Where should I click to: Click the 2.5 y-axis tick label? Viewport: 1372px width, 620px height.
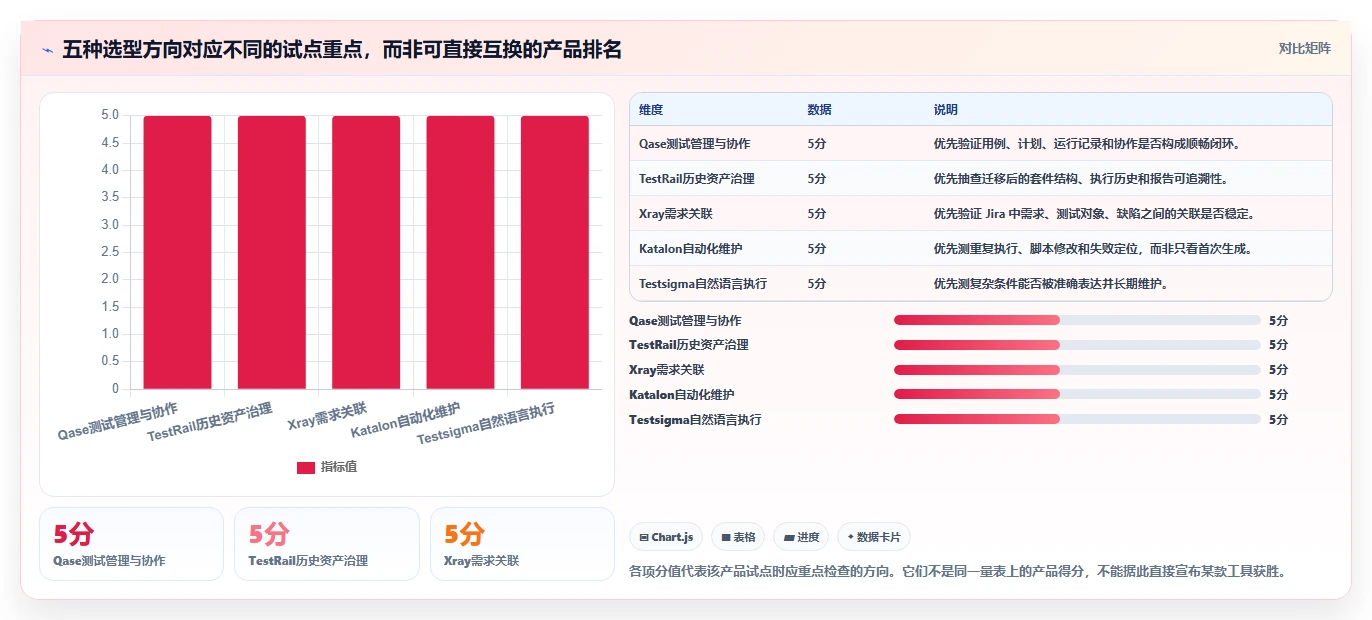(110, 252)
